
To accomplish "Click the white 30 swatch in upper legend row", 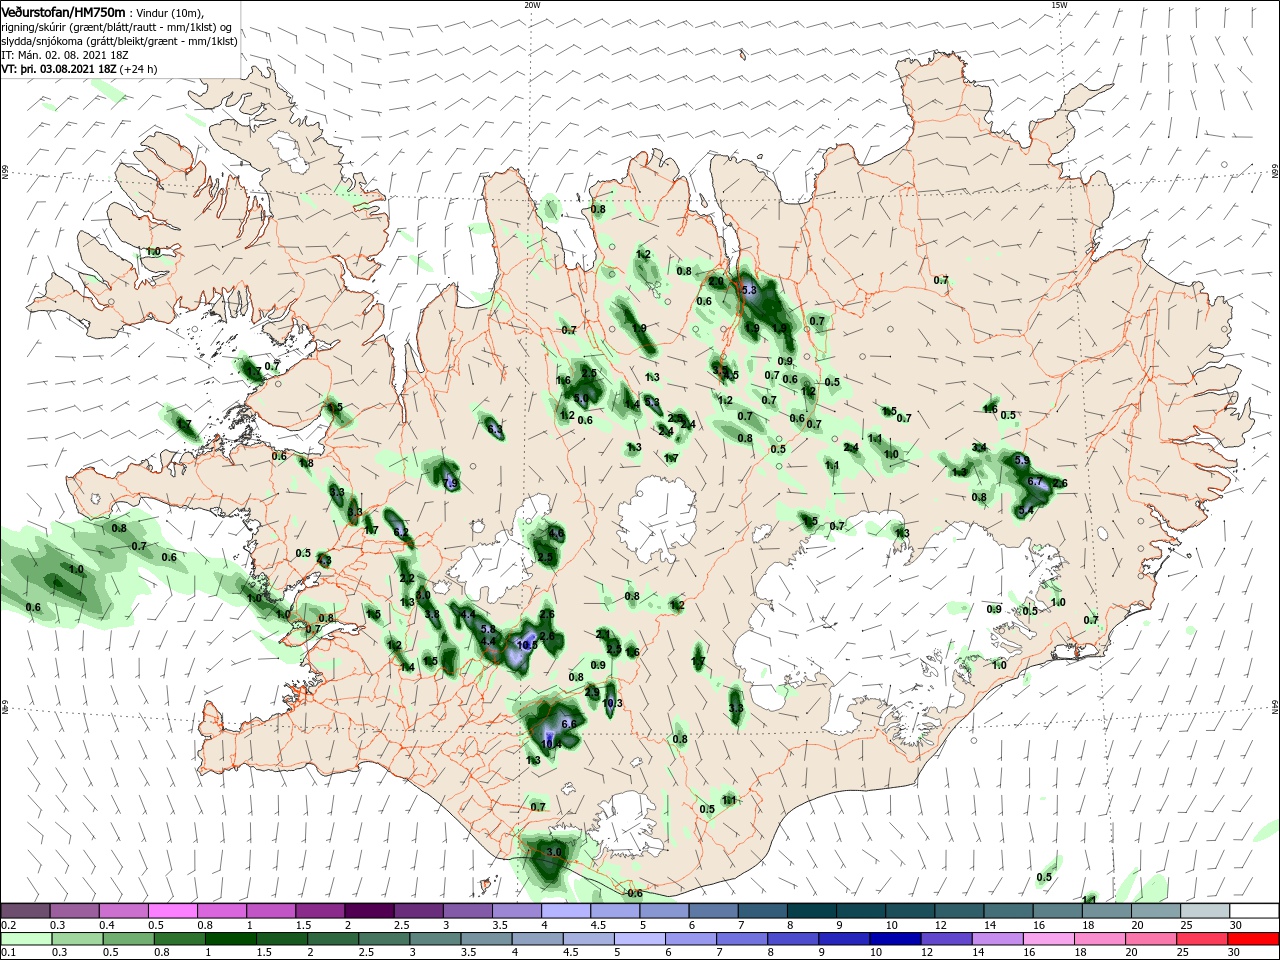I will point(1254,911).
